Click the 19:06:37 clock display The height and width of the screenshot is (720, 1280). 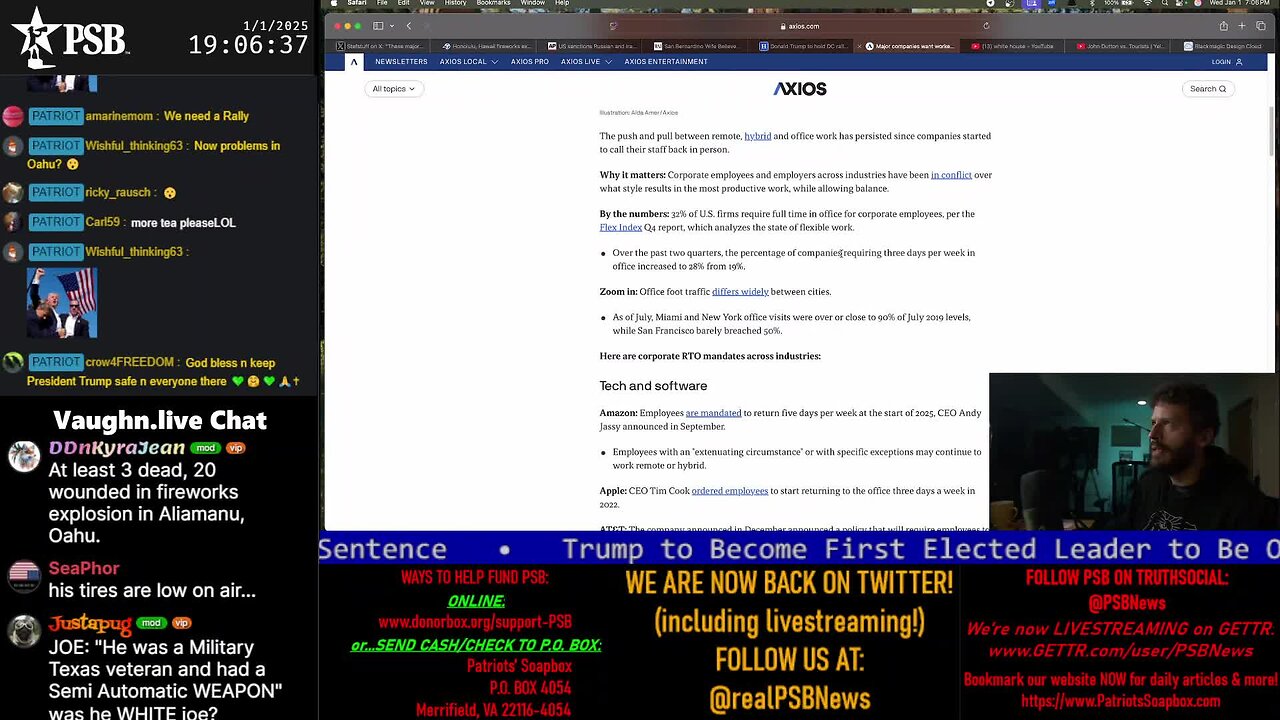pyautogui.click(x=248, y=45)
